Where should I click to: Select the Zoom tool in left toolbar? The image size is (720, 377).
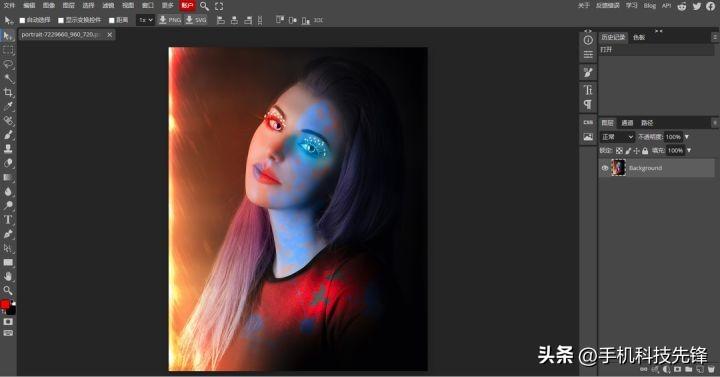pyautogui.click(x=8, y=290)
